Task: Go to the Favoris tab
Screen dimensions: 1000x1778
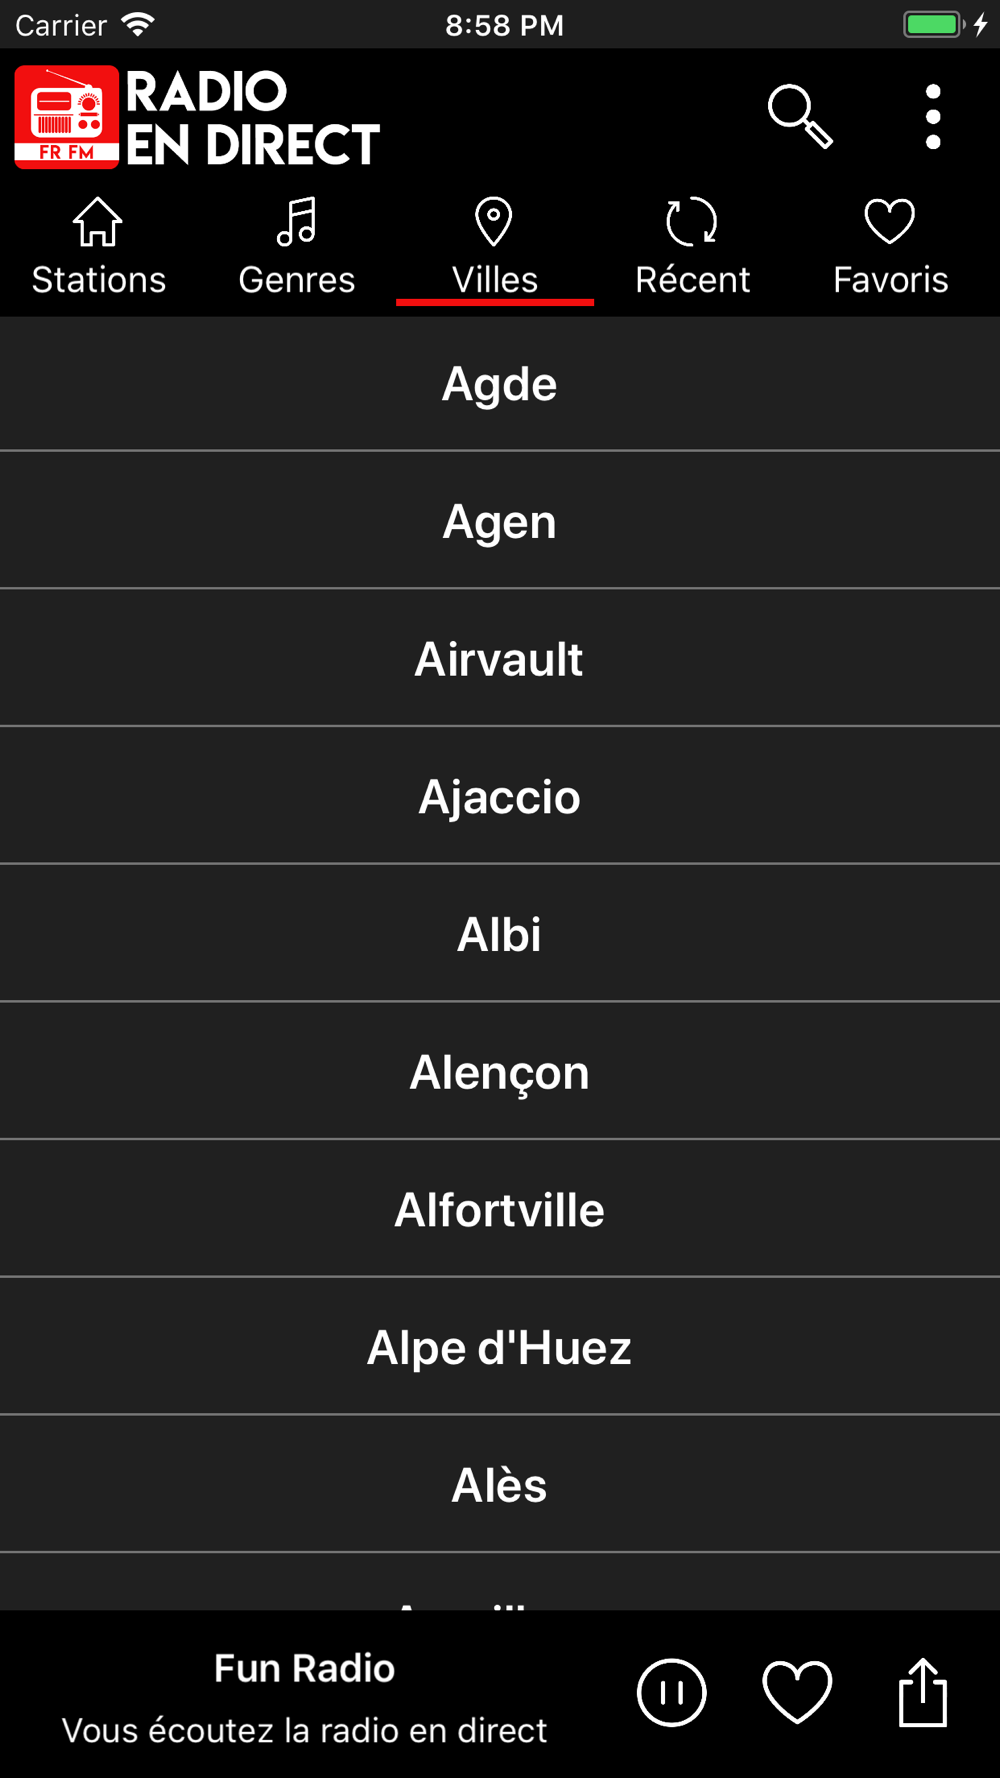Action: click(890, 248)
